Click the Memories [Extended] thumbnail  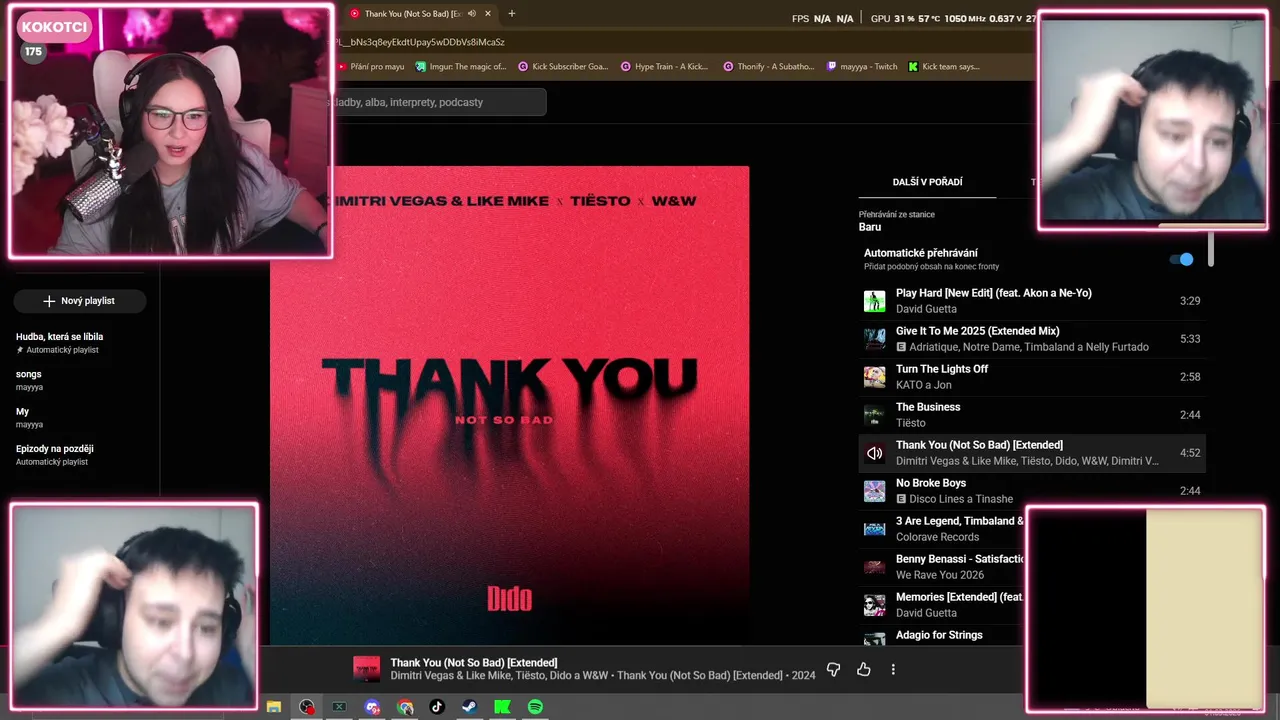click(874, 605)
